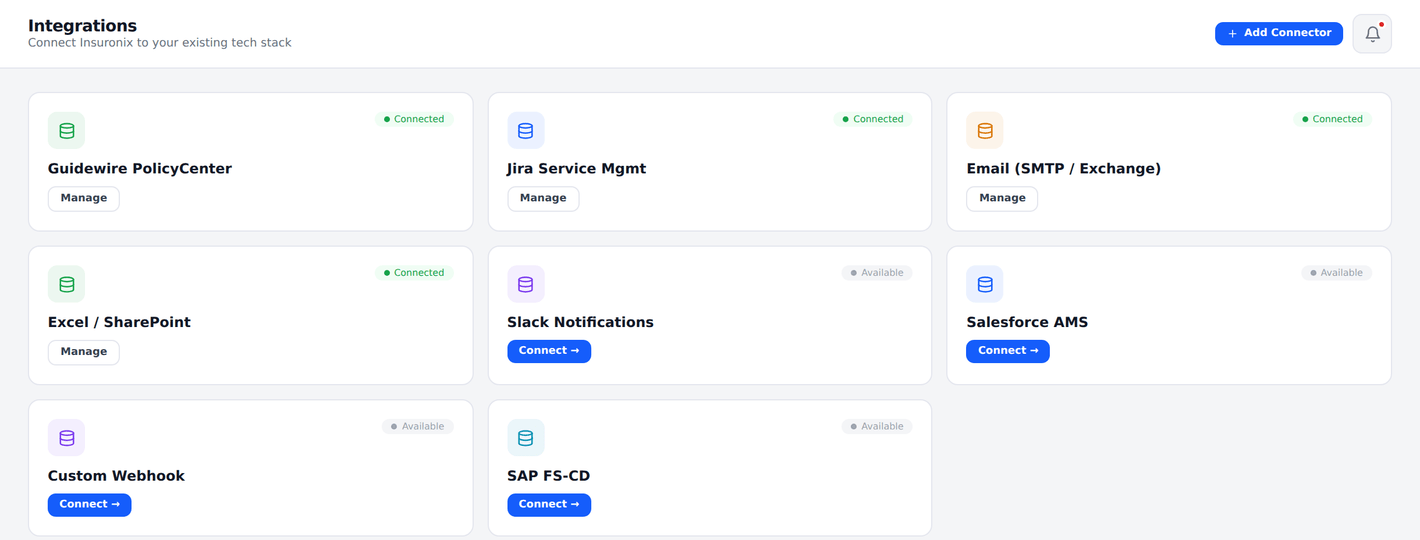Screen dimensions: 1420x540
Task: Click the 'Connect Insuronix to your existing tech stack' subtitle
Action: click(x=160, y=43)
